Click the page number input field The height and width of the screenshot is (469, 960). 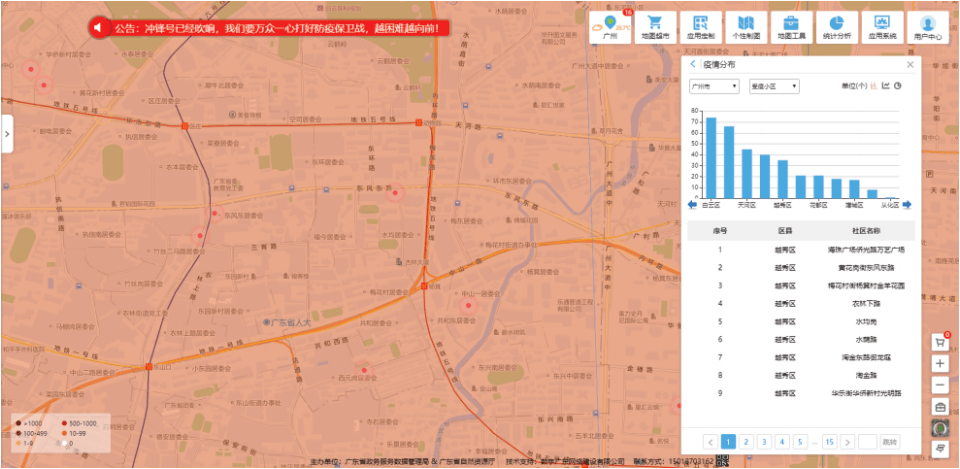tap(867, 441)
